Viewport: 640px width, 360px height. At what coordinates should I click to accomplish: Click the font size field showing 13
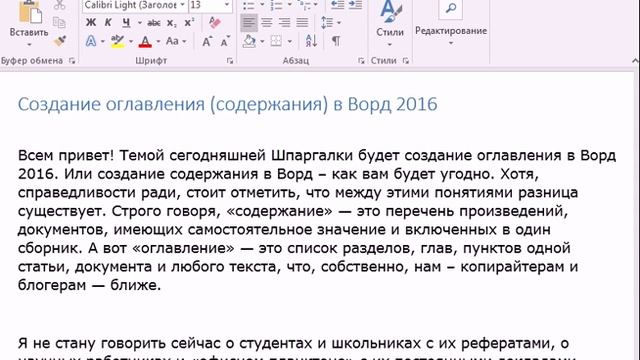(x=206, y=5)
